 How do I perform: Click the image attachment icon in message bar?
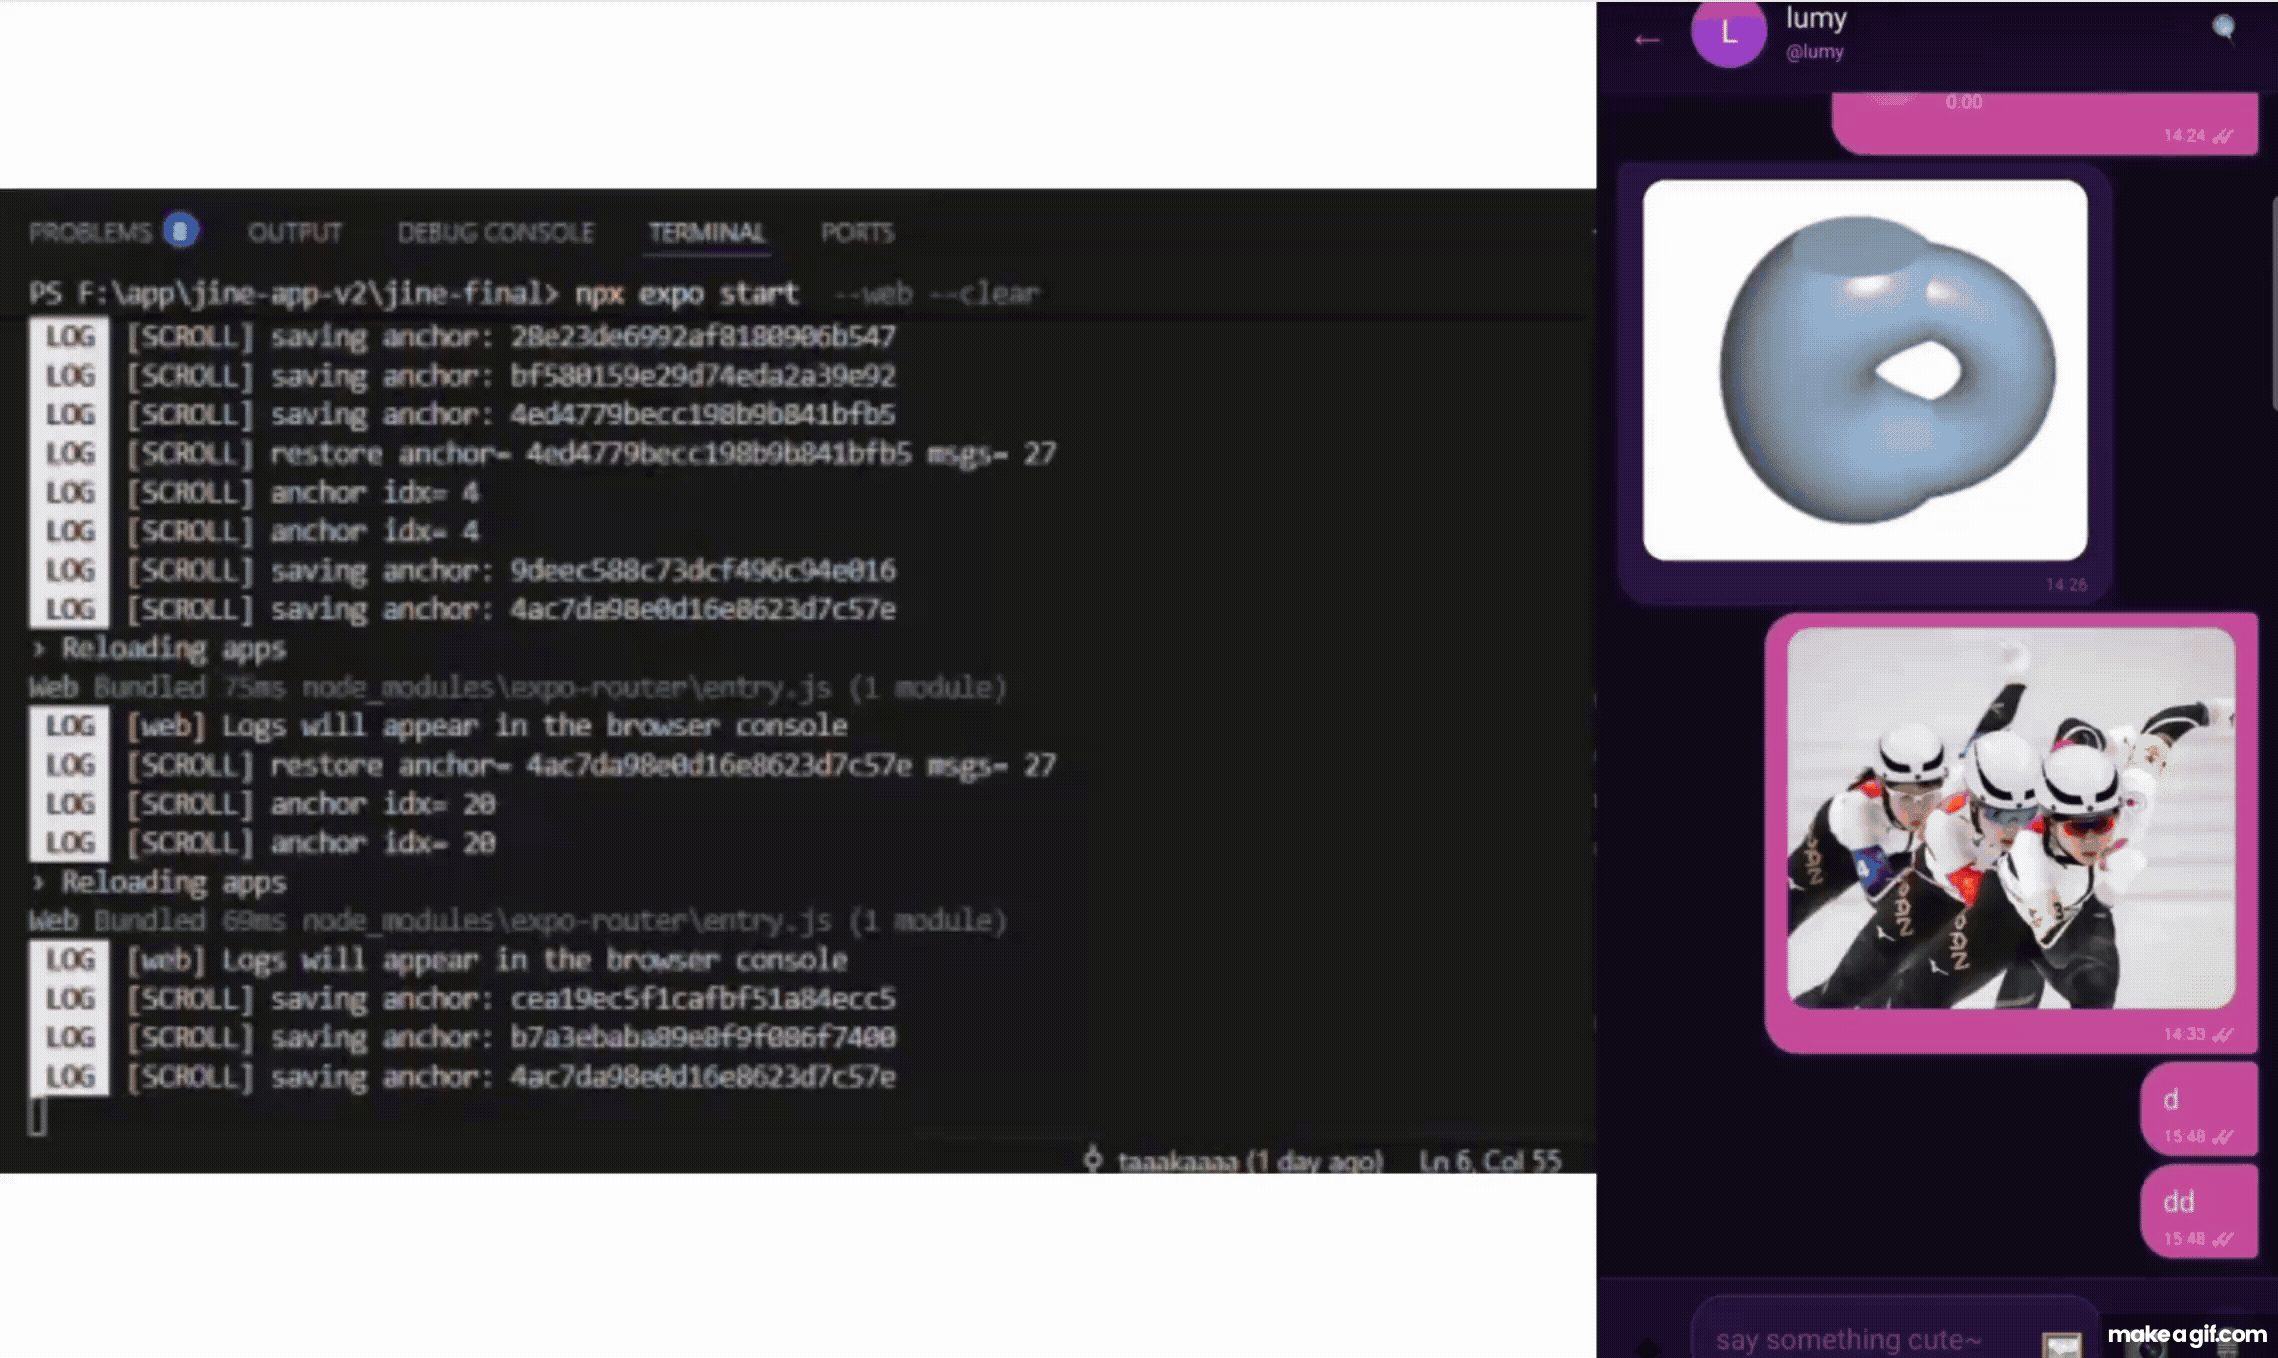[2061, 1344]
